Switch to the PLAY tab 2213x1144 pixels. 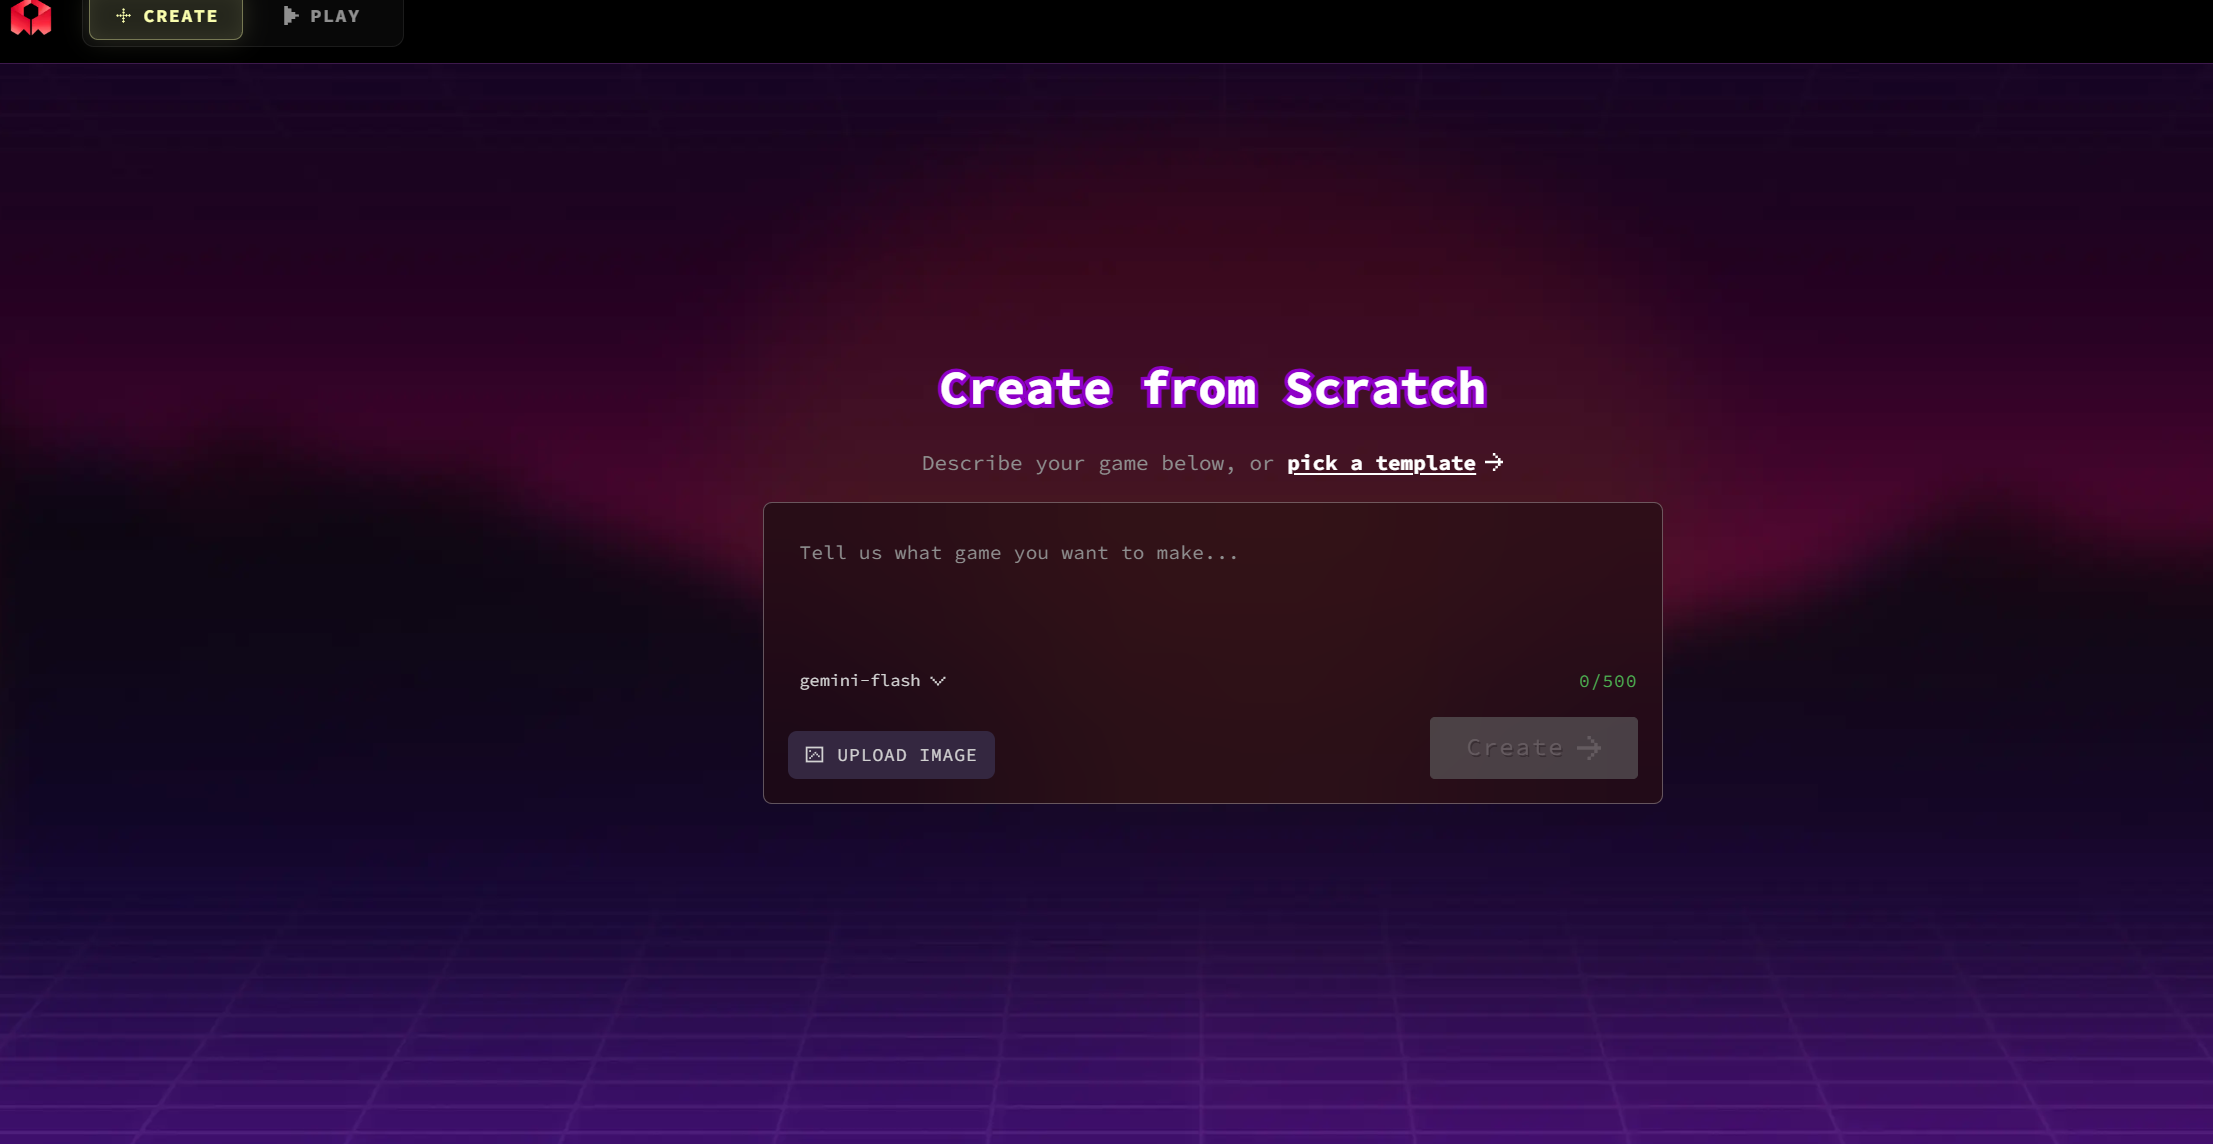[x=322, y=17]
